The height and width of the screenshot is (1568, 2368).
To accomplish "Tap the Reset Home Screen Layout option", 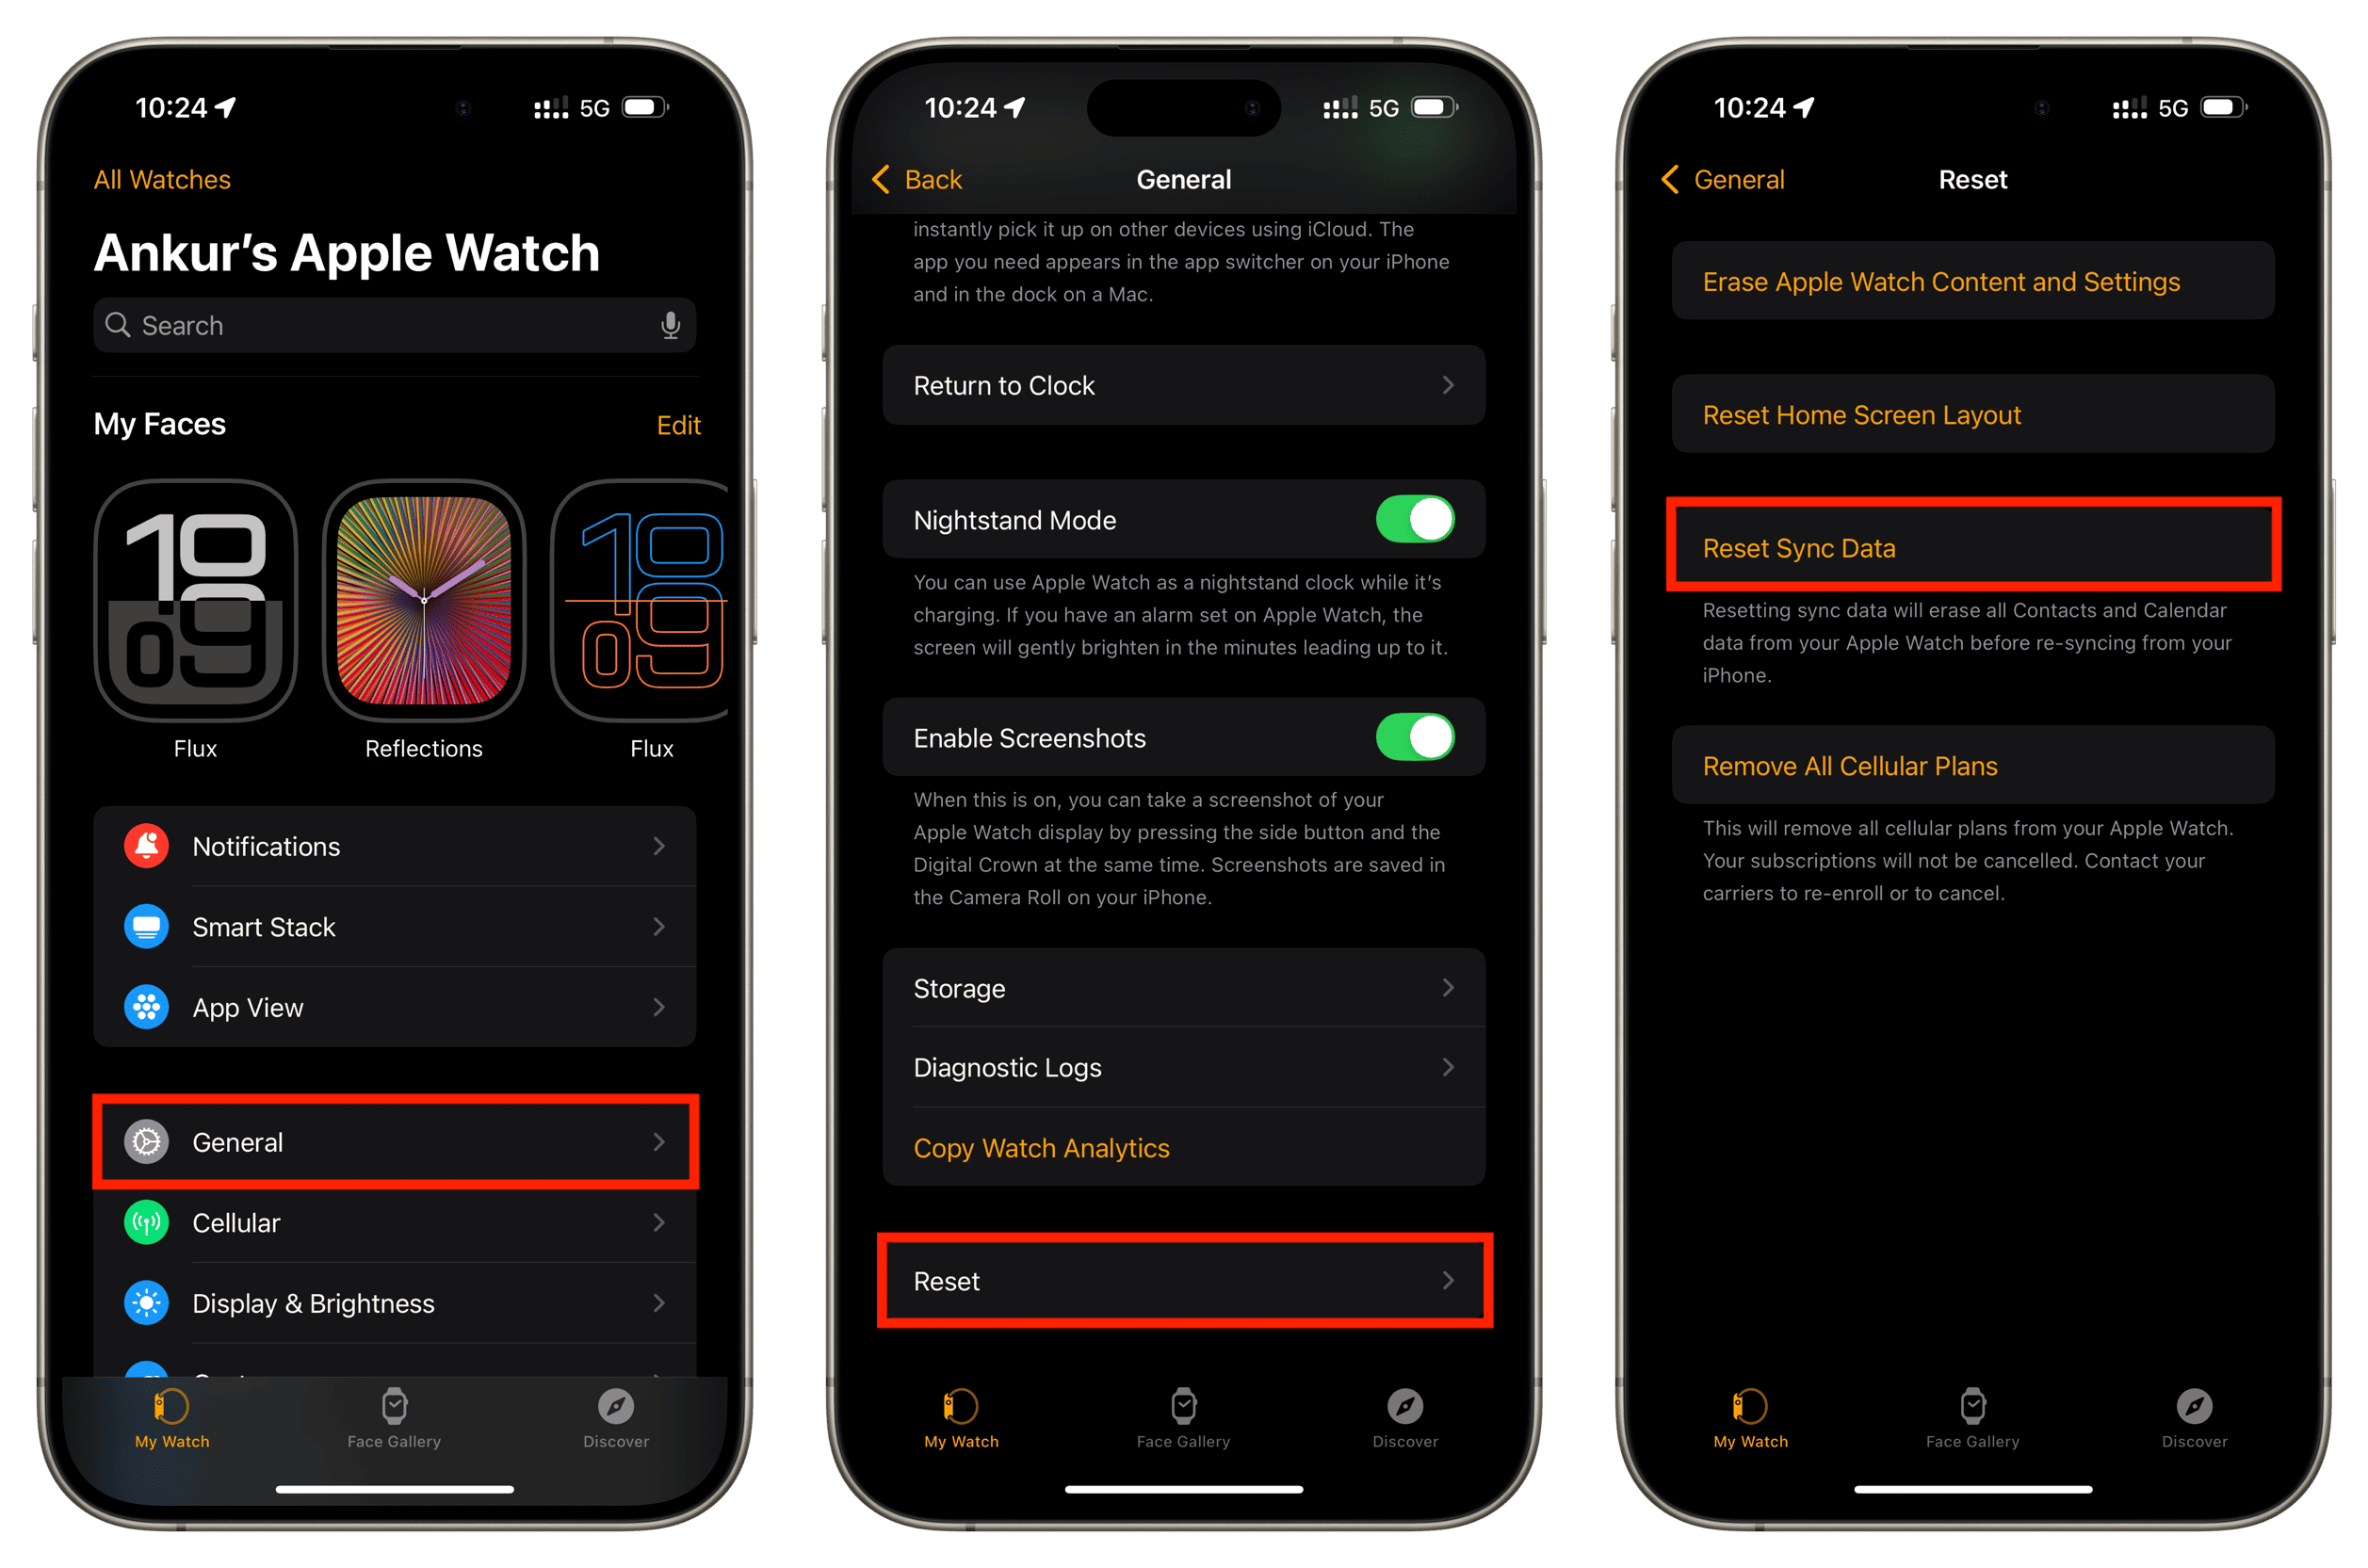I will (x=1971, y=414).
